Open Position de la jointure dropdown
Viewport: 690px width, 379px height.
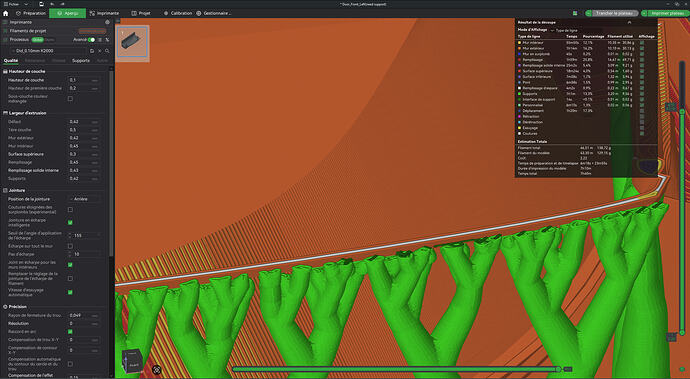coord(84,199)
